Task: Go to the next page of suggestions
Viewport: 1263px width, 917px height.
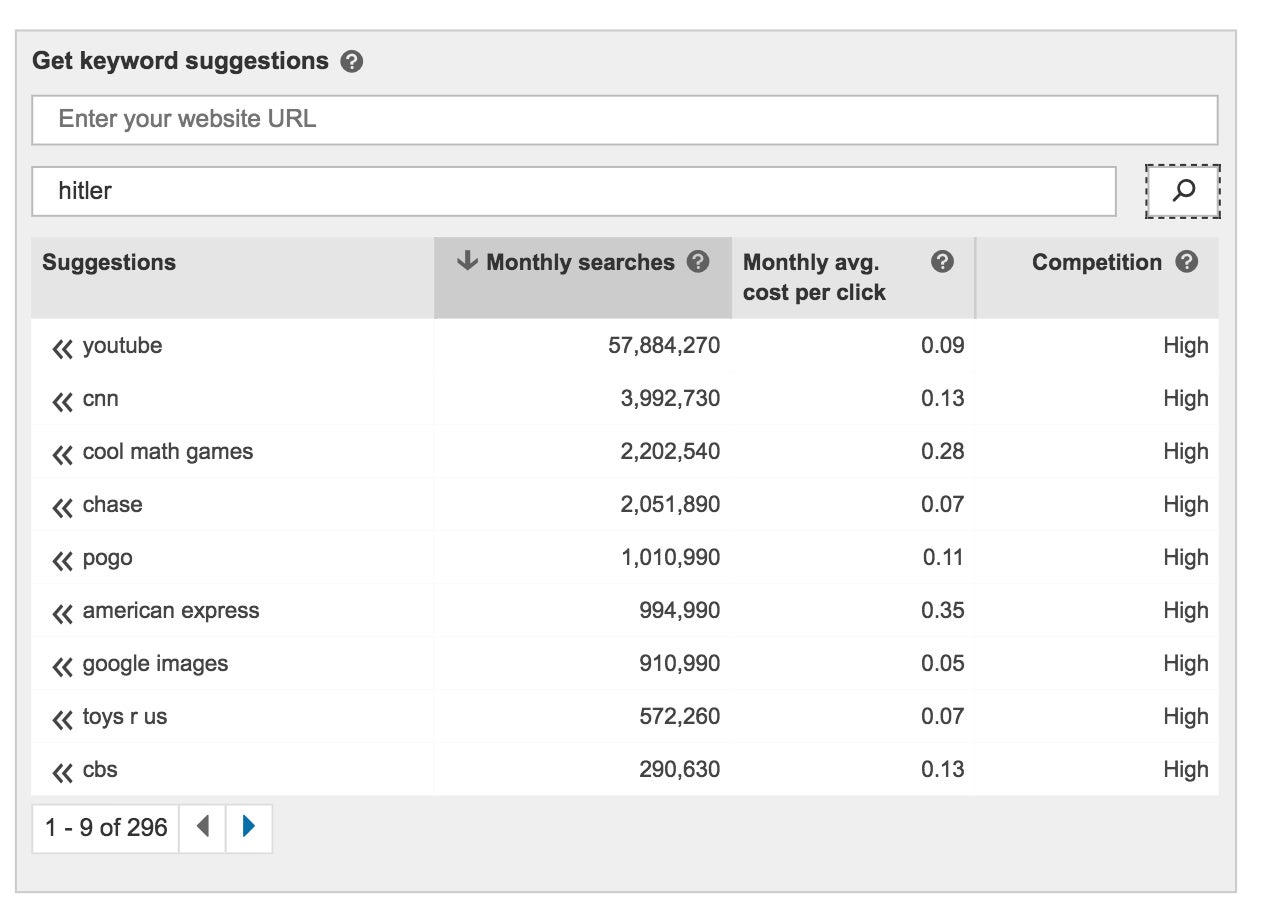Action: (x=249, y=827)
